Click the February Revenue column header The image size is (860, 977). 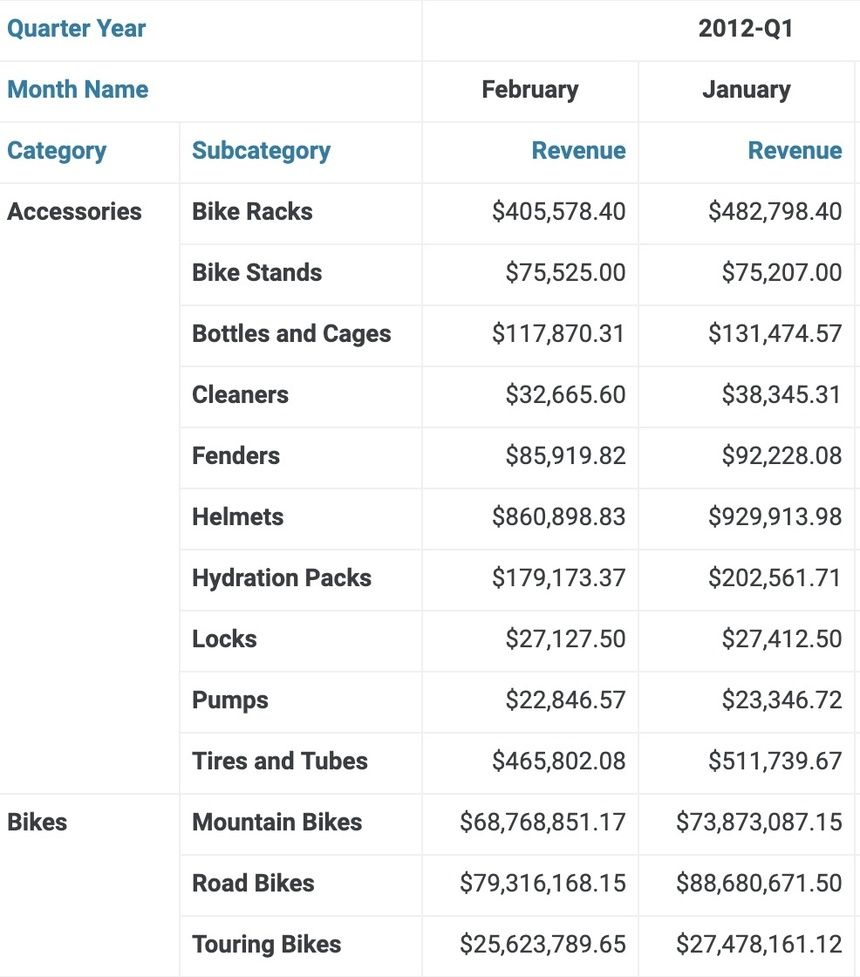point(578,151)
